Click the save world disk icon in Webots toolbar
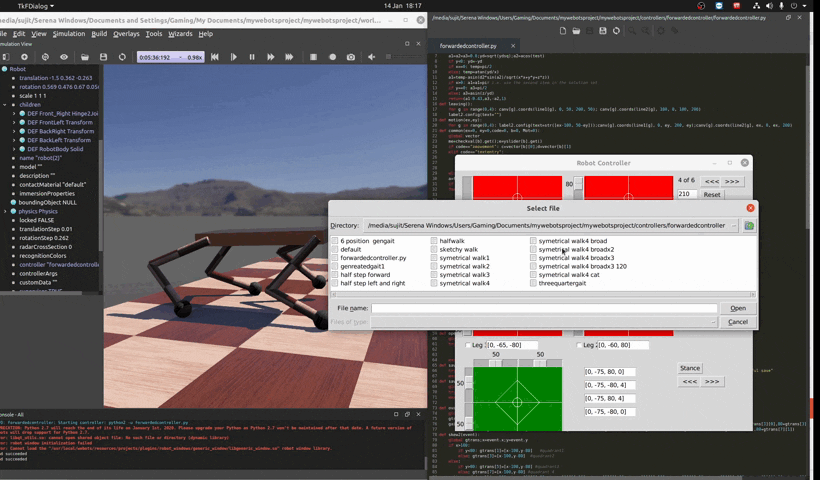 point(104,57)
